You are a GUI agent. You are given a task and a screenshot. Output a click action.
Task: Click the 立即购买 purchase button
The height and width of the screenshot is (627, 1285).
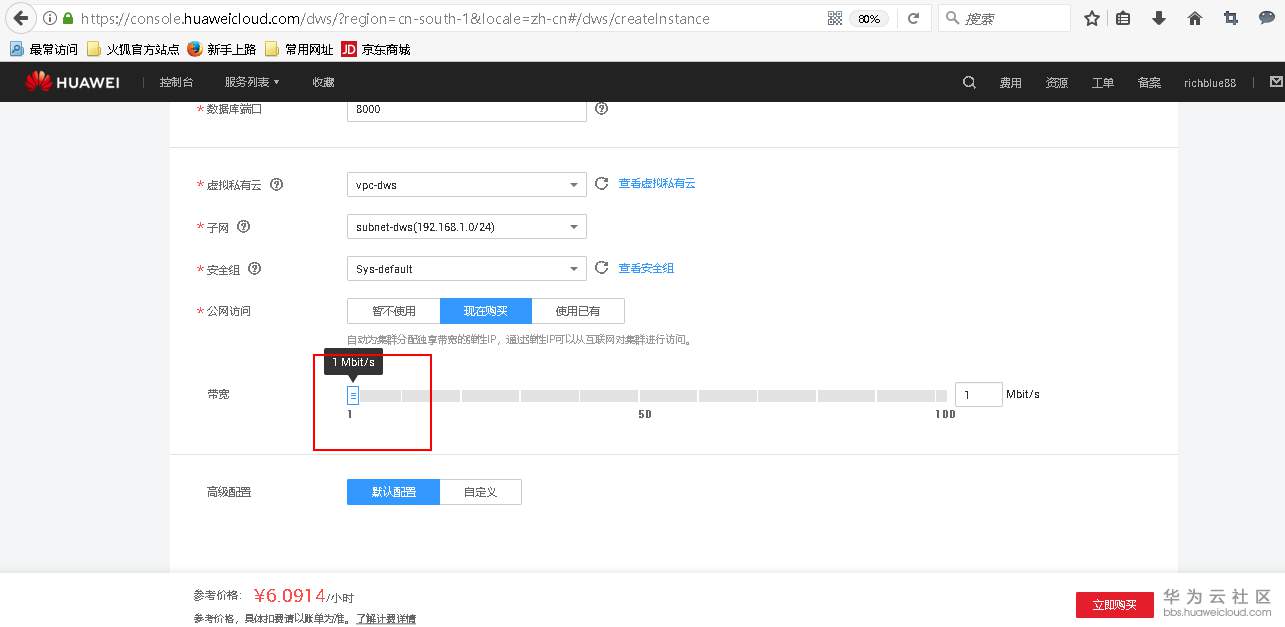click(1114, 604)
